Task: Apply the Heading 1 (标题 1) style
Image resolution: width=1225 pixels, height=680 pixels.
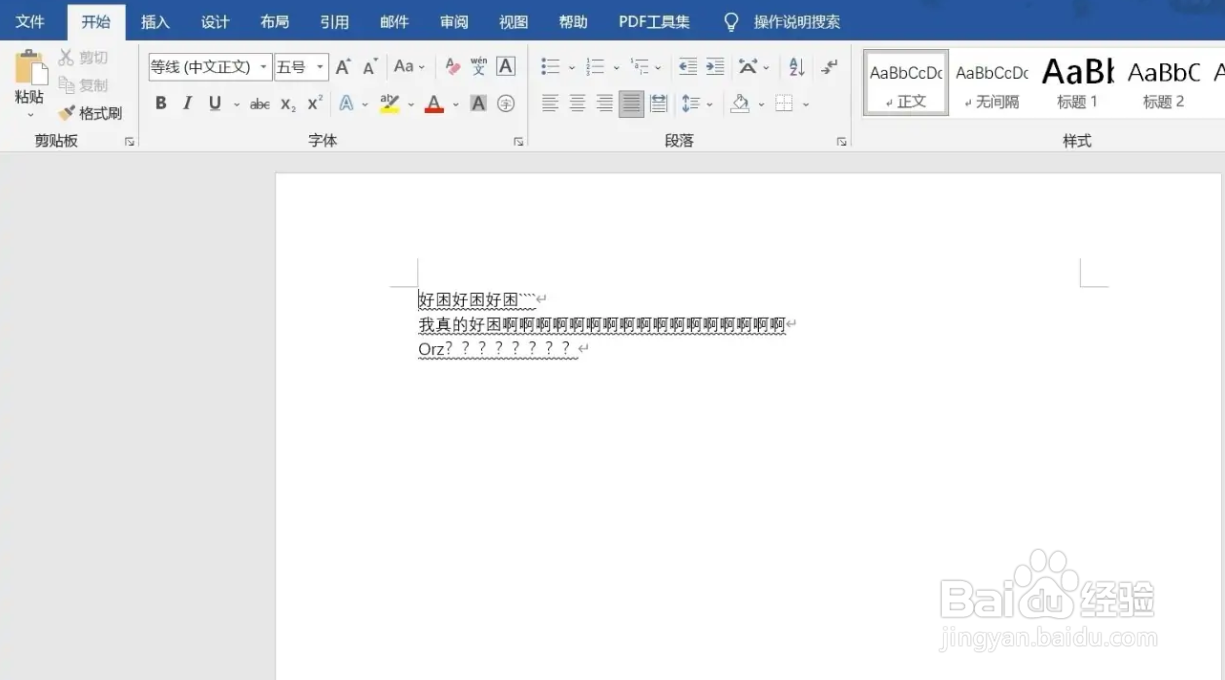Action: (1077, 83)
